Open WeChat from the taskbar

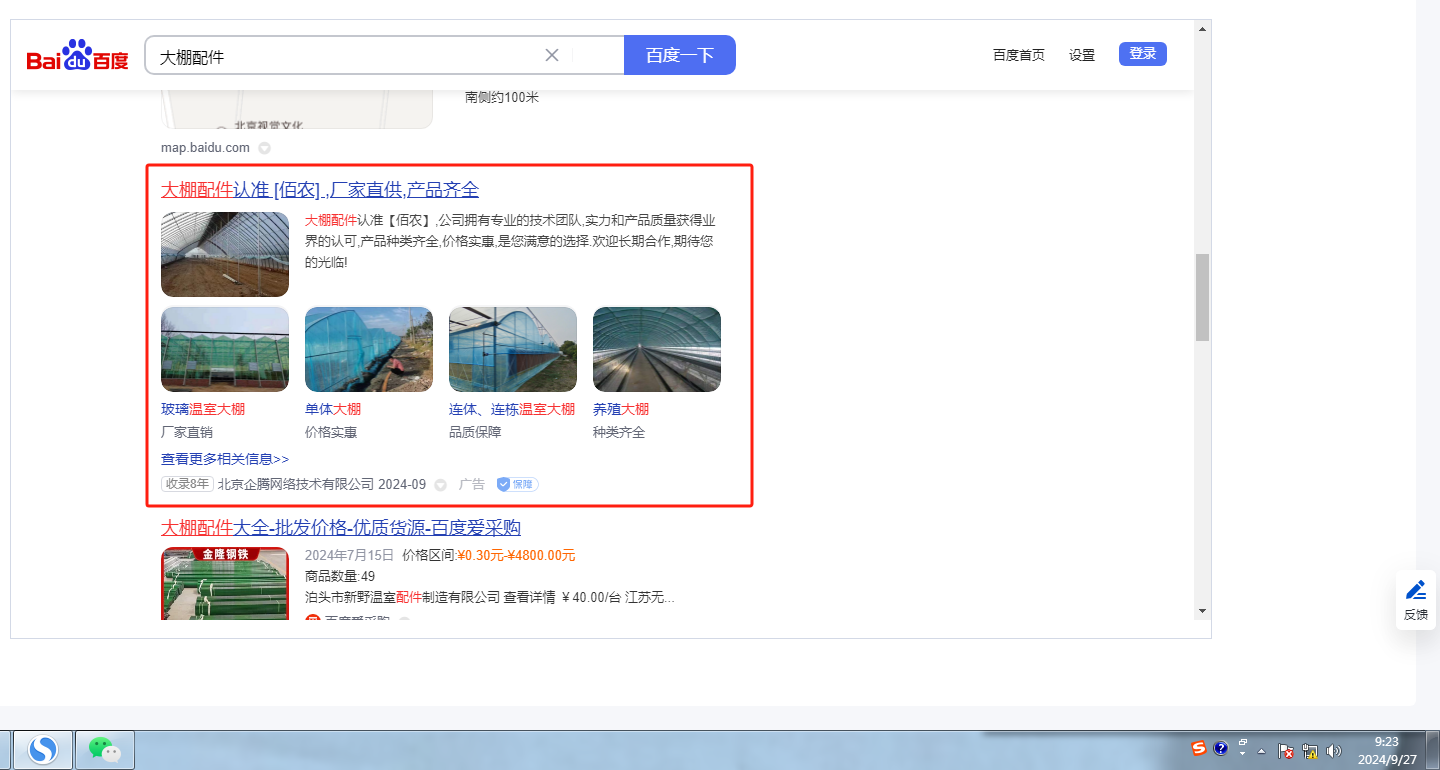[104, 749]
